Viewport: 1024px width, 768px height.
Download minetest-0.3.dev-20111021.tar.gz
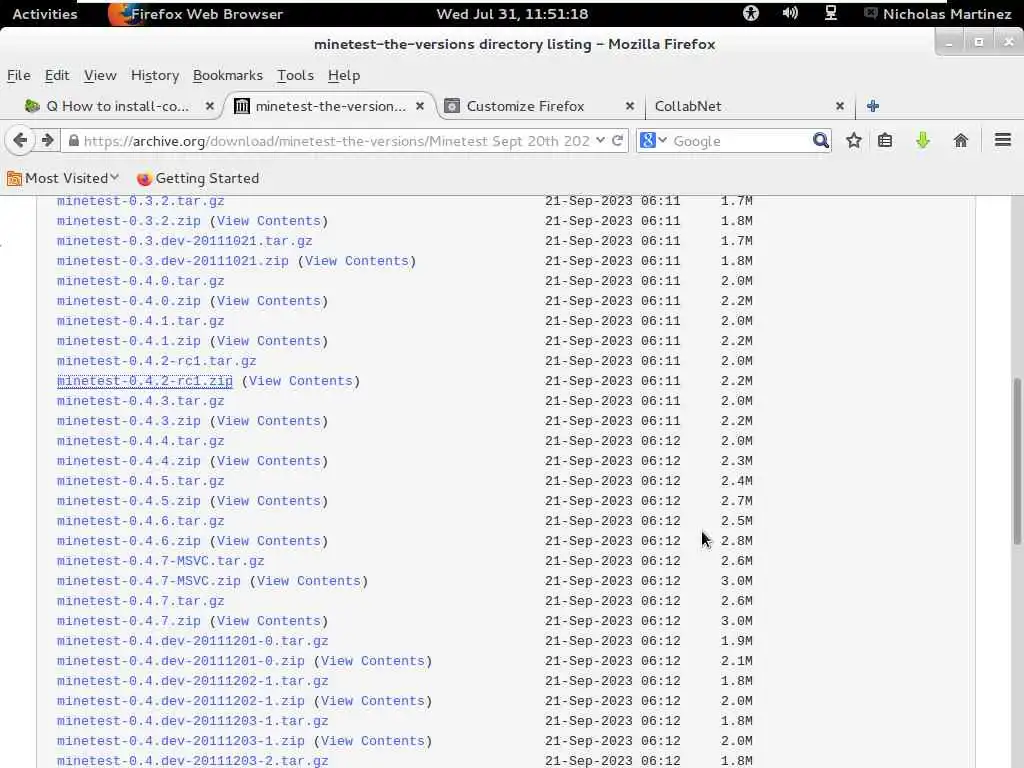[185, 241]
